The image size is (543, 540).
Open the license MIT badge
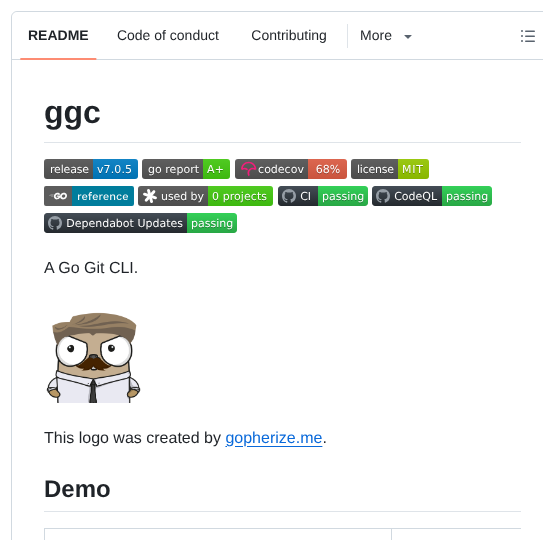point(390,169)
